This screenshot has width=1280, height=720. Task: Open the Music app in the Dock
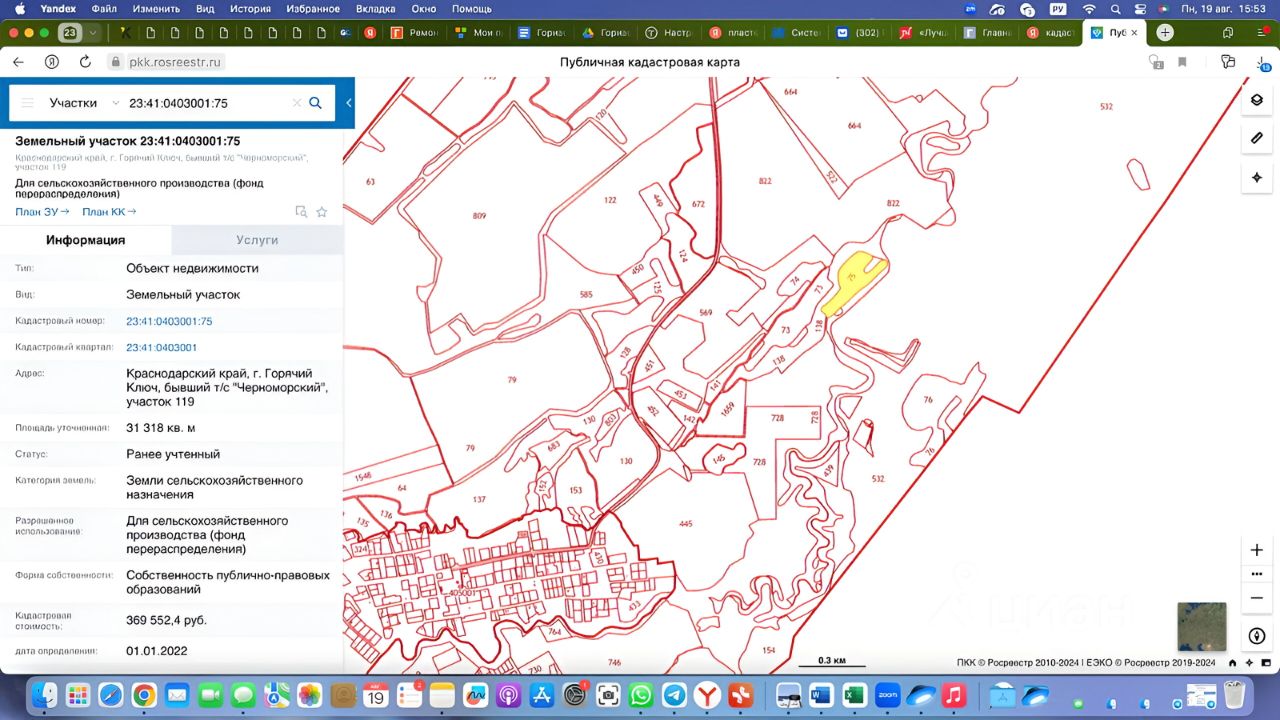point(953,694)
